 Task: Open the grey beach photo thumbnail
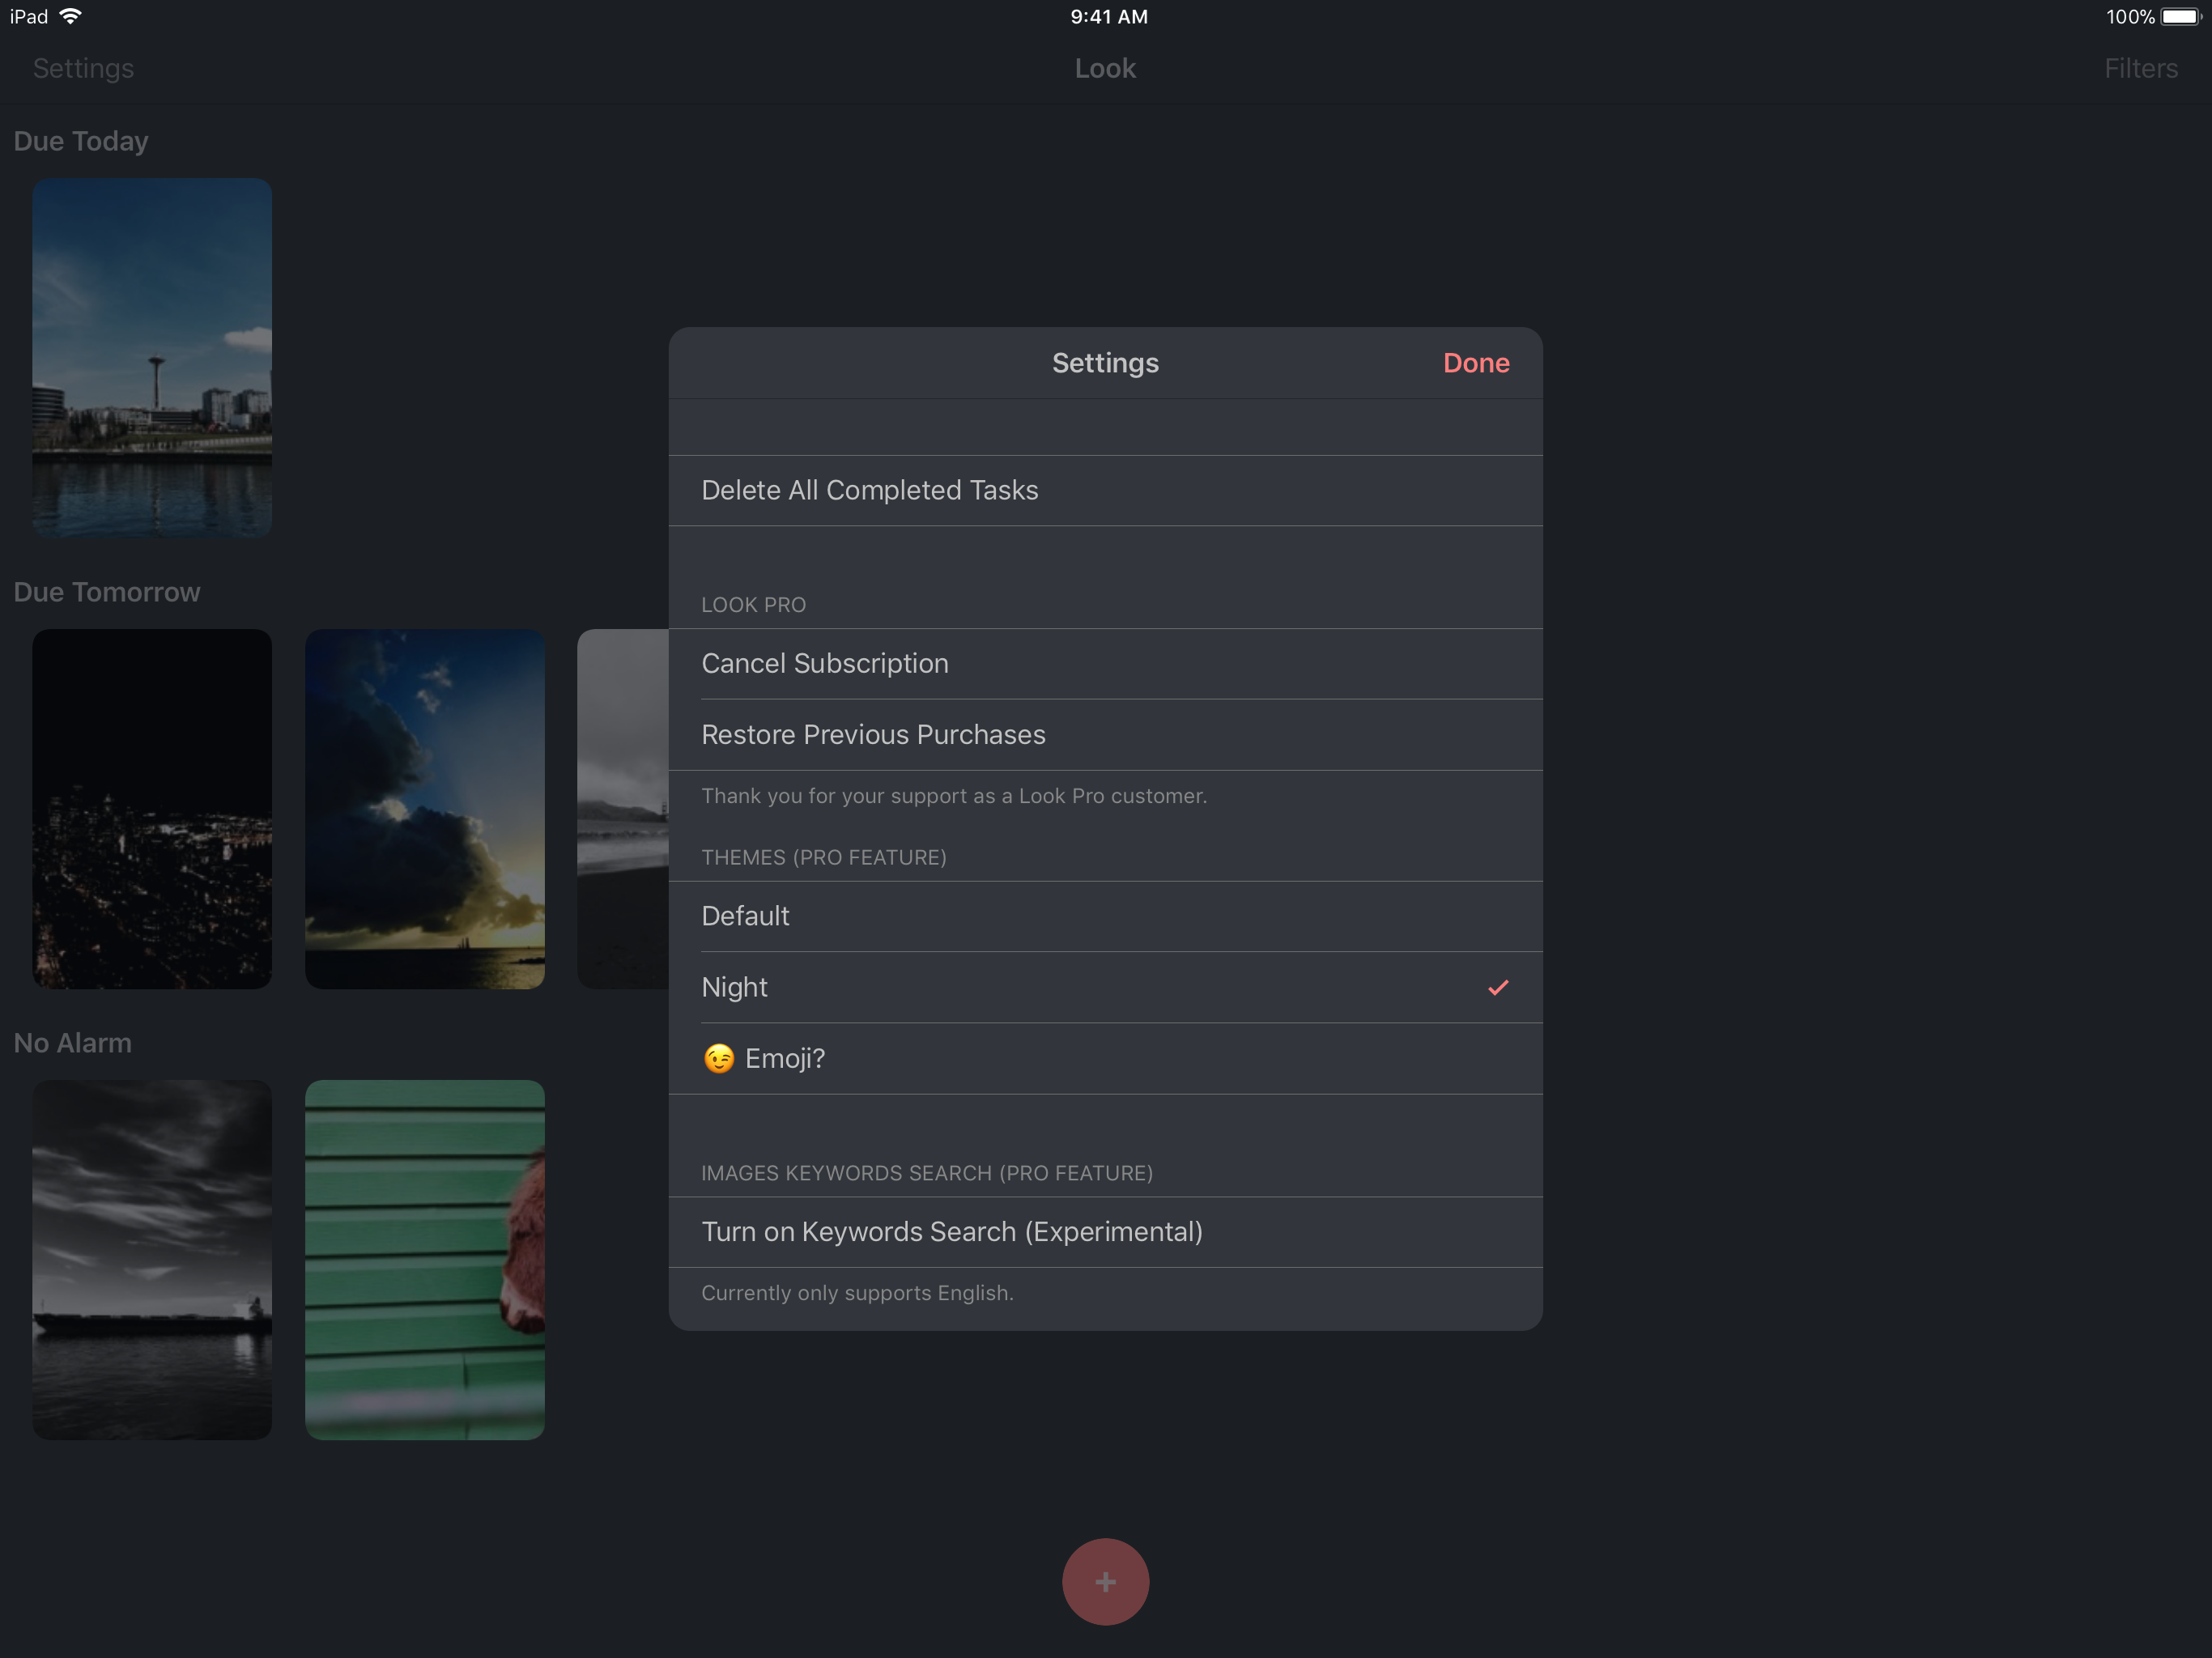623,808
